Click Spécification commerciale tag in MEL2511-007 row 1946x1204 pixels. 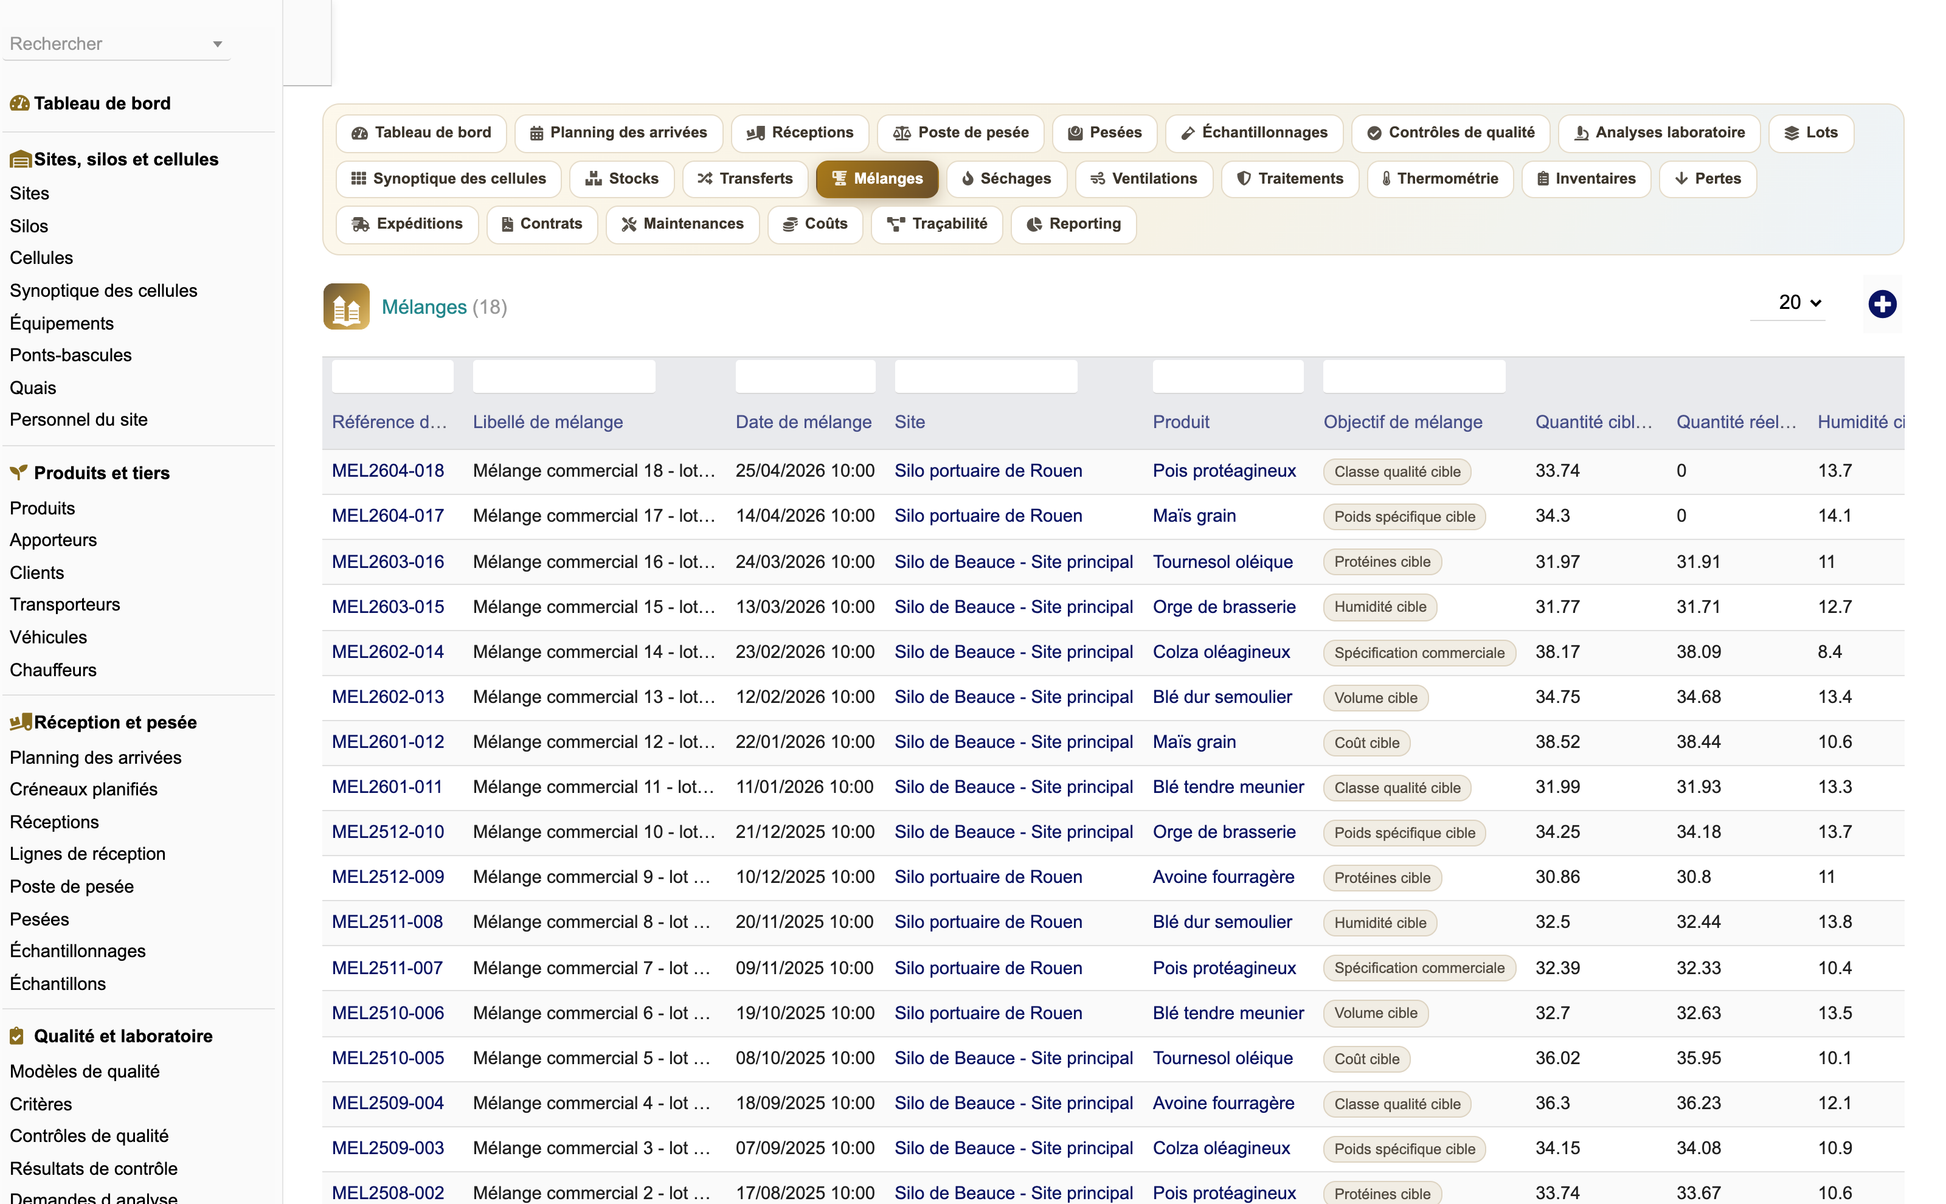(x=1419, y=968)
